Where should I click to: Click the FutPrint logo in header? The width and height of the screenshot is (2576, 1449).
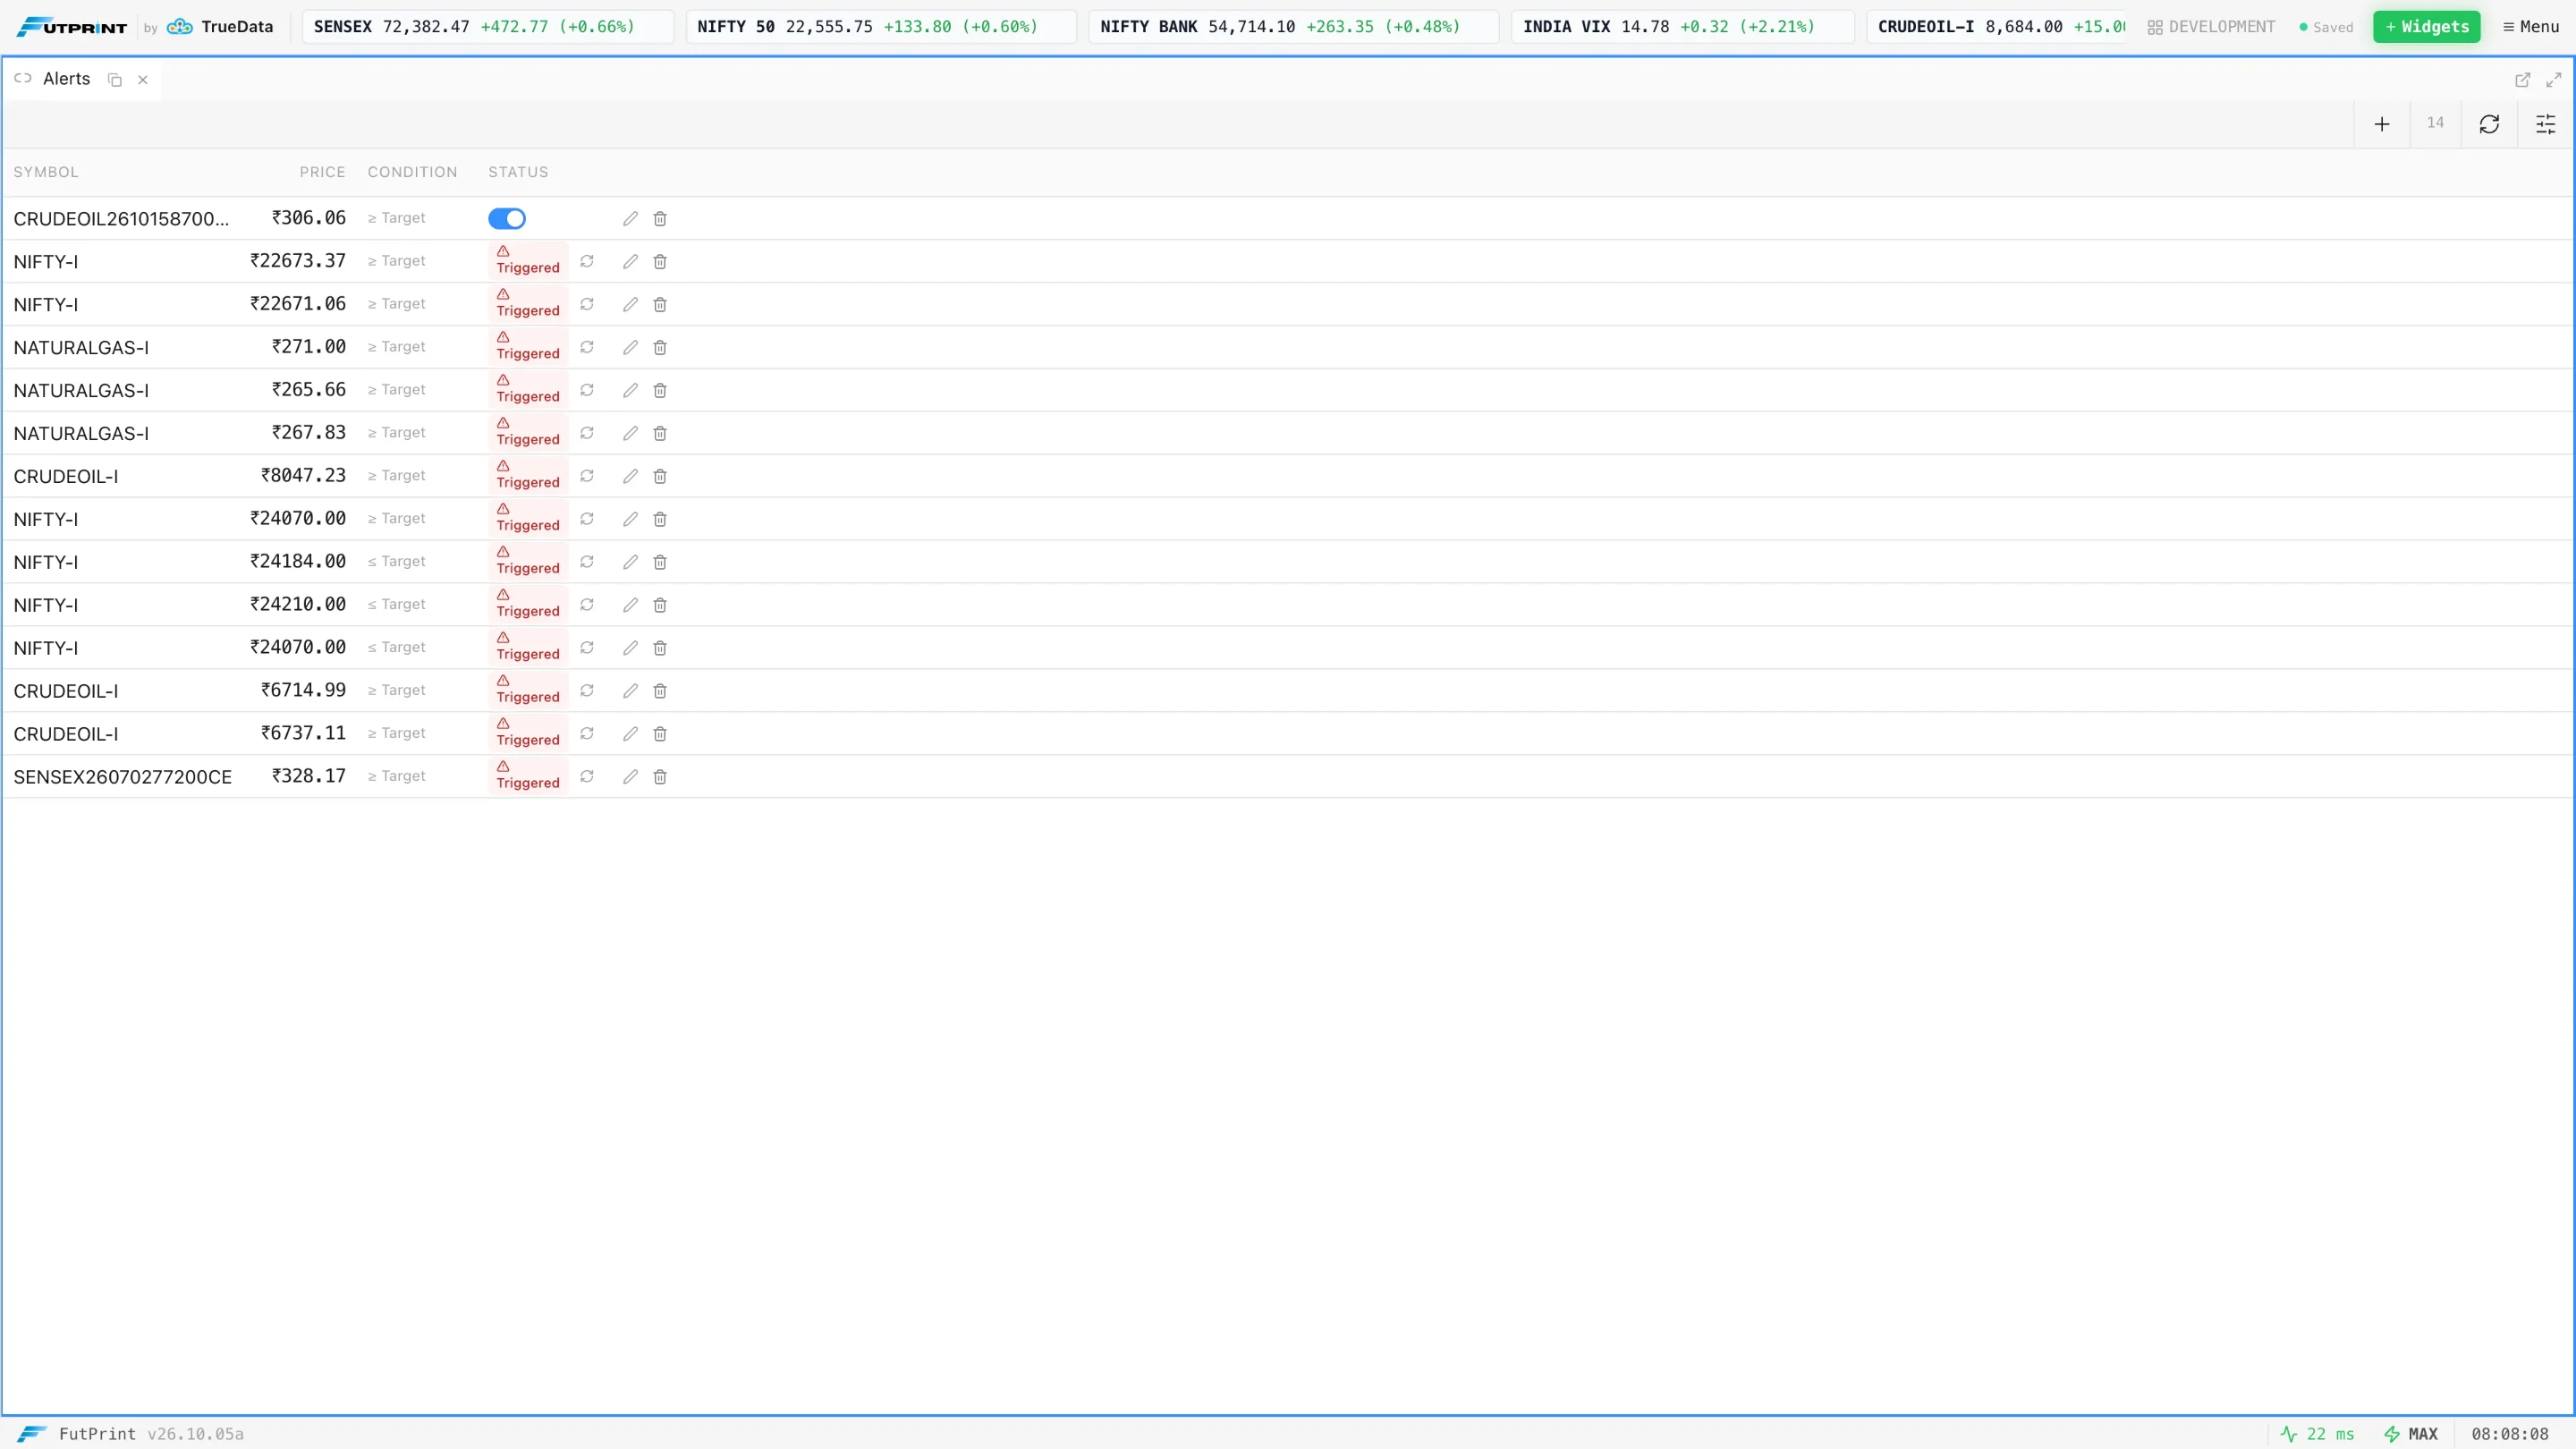click(72, 27)
